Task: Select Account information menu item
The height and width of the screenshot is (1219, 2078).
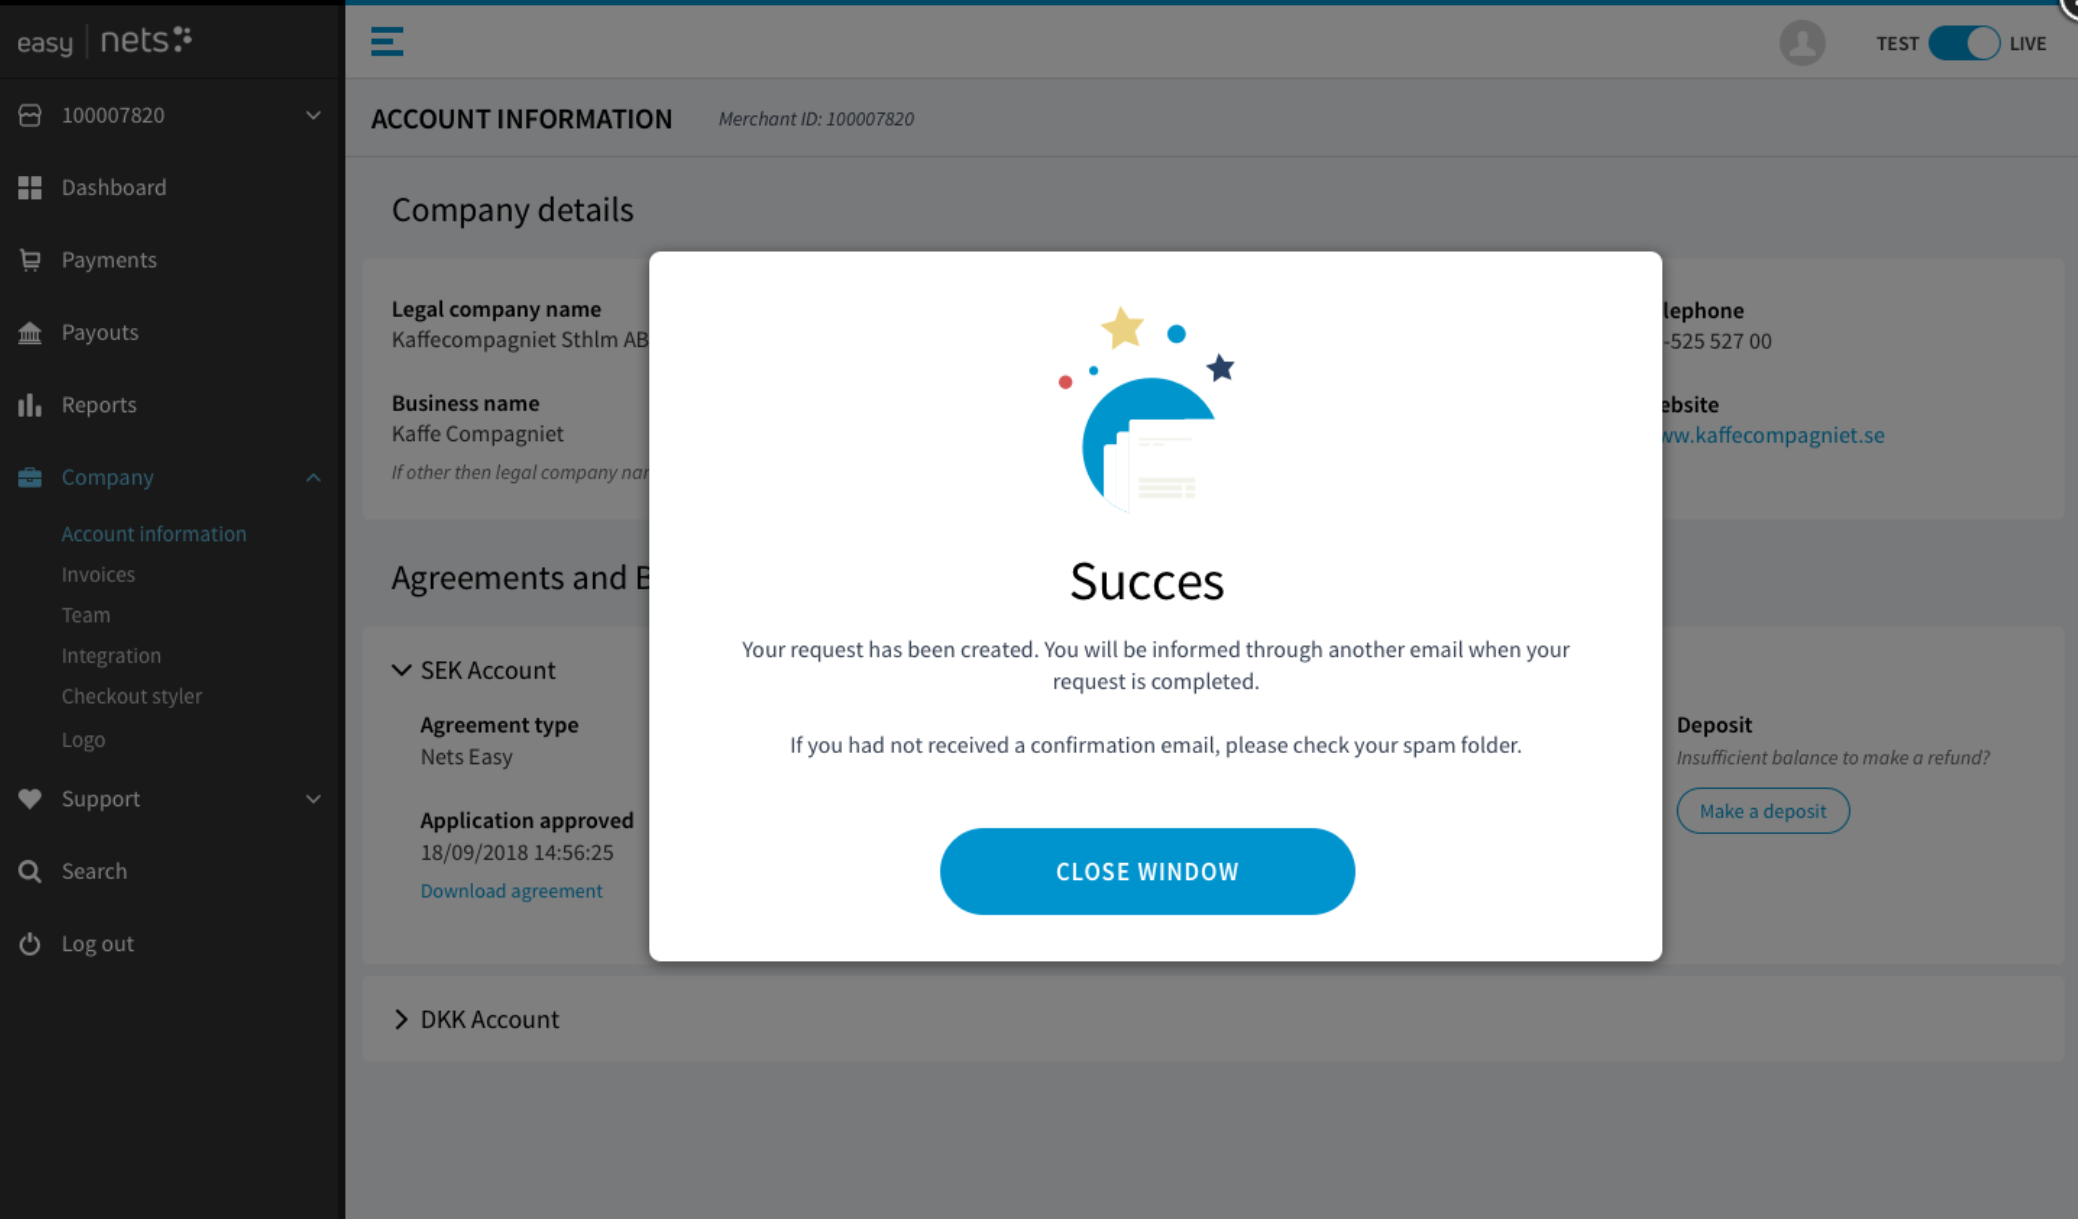Action: 154,533
